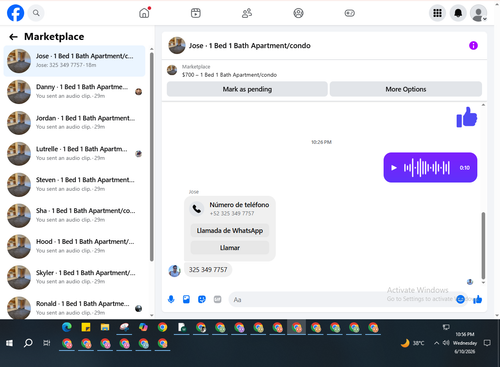
Task: Open Facebook search magnifier
Action: pos(36,13)
